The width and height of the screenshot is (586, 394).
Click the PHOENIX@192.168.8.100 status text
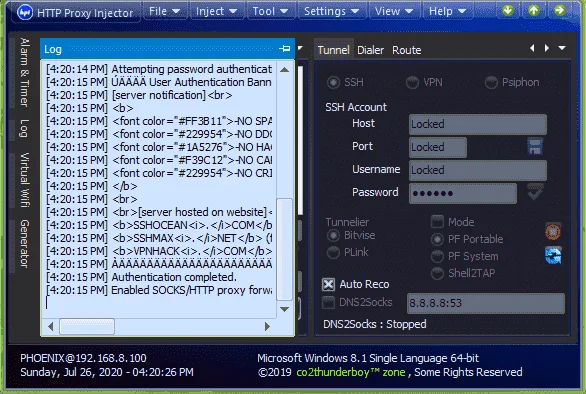[83, 358]
